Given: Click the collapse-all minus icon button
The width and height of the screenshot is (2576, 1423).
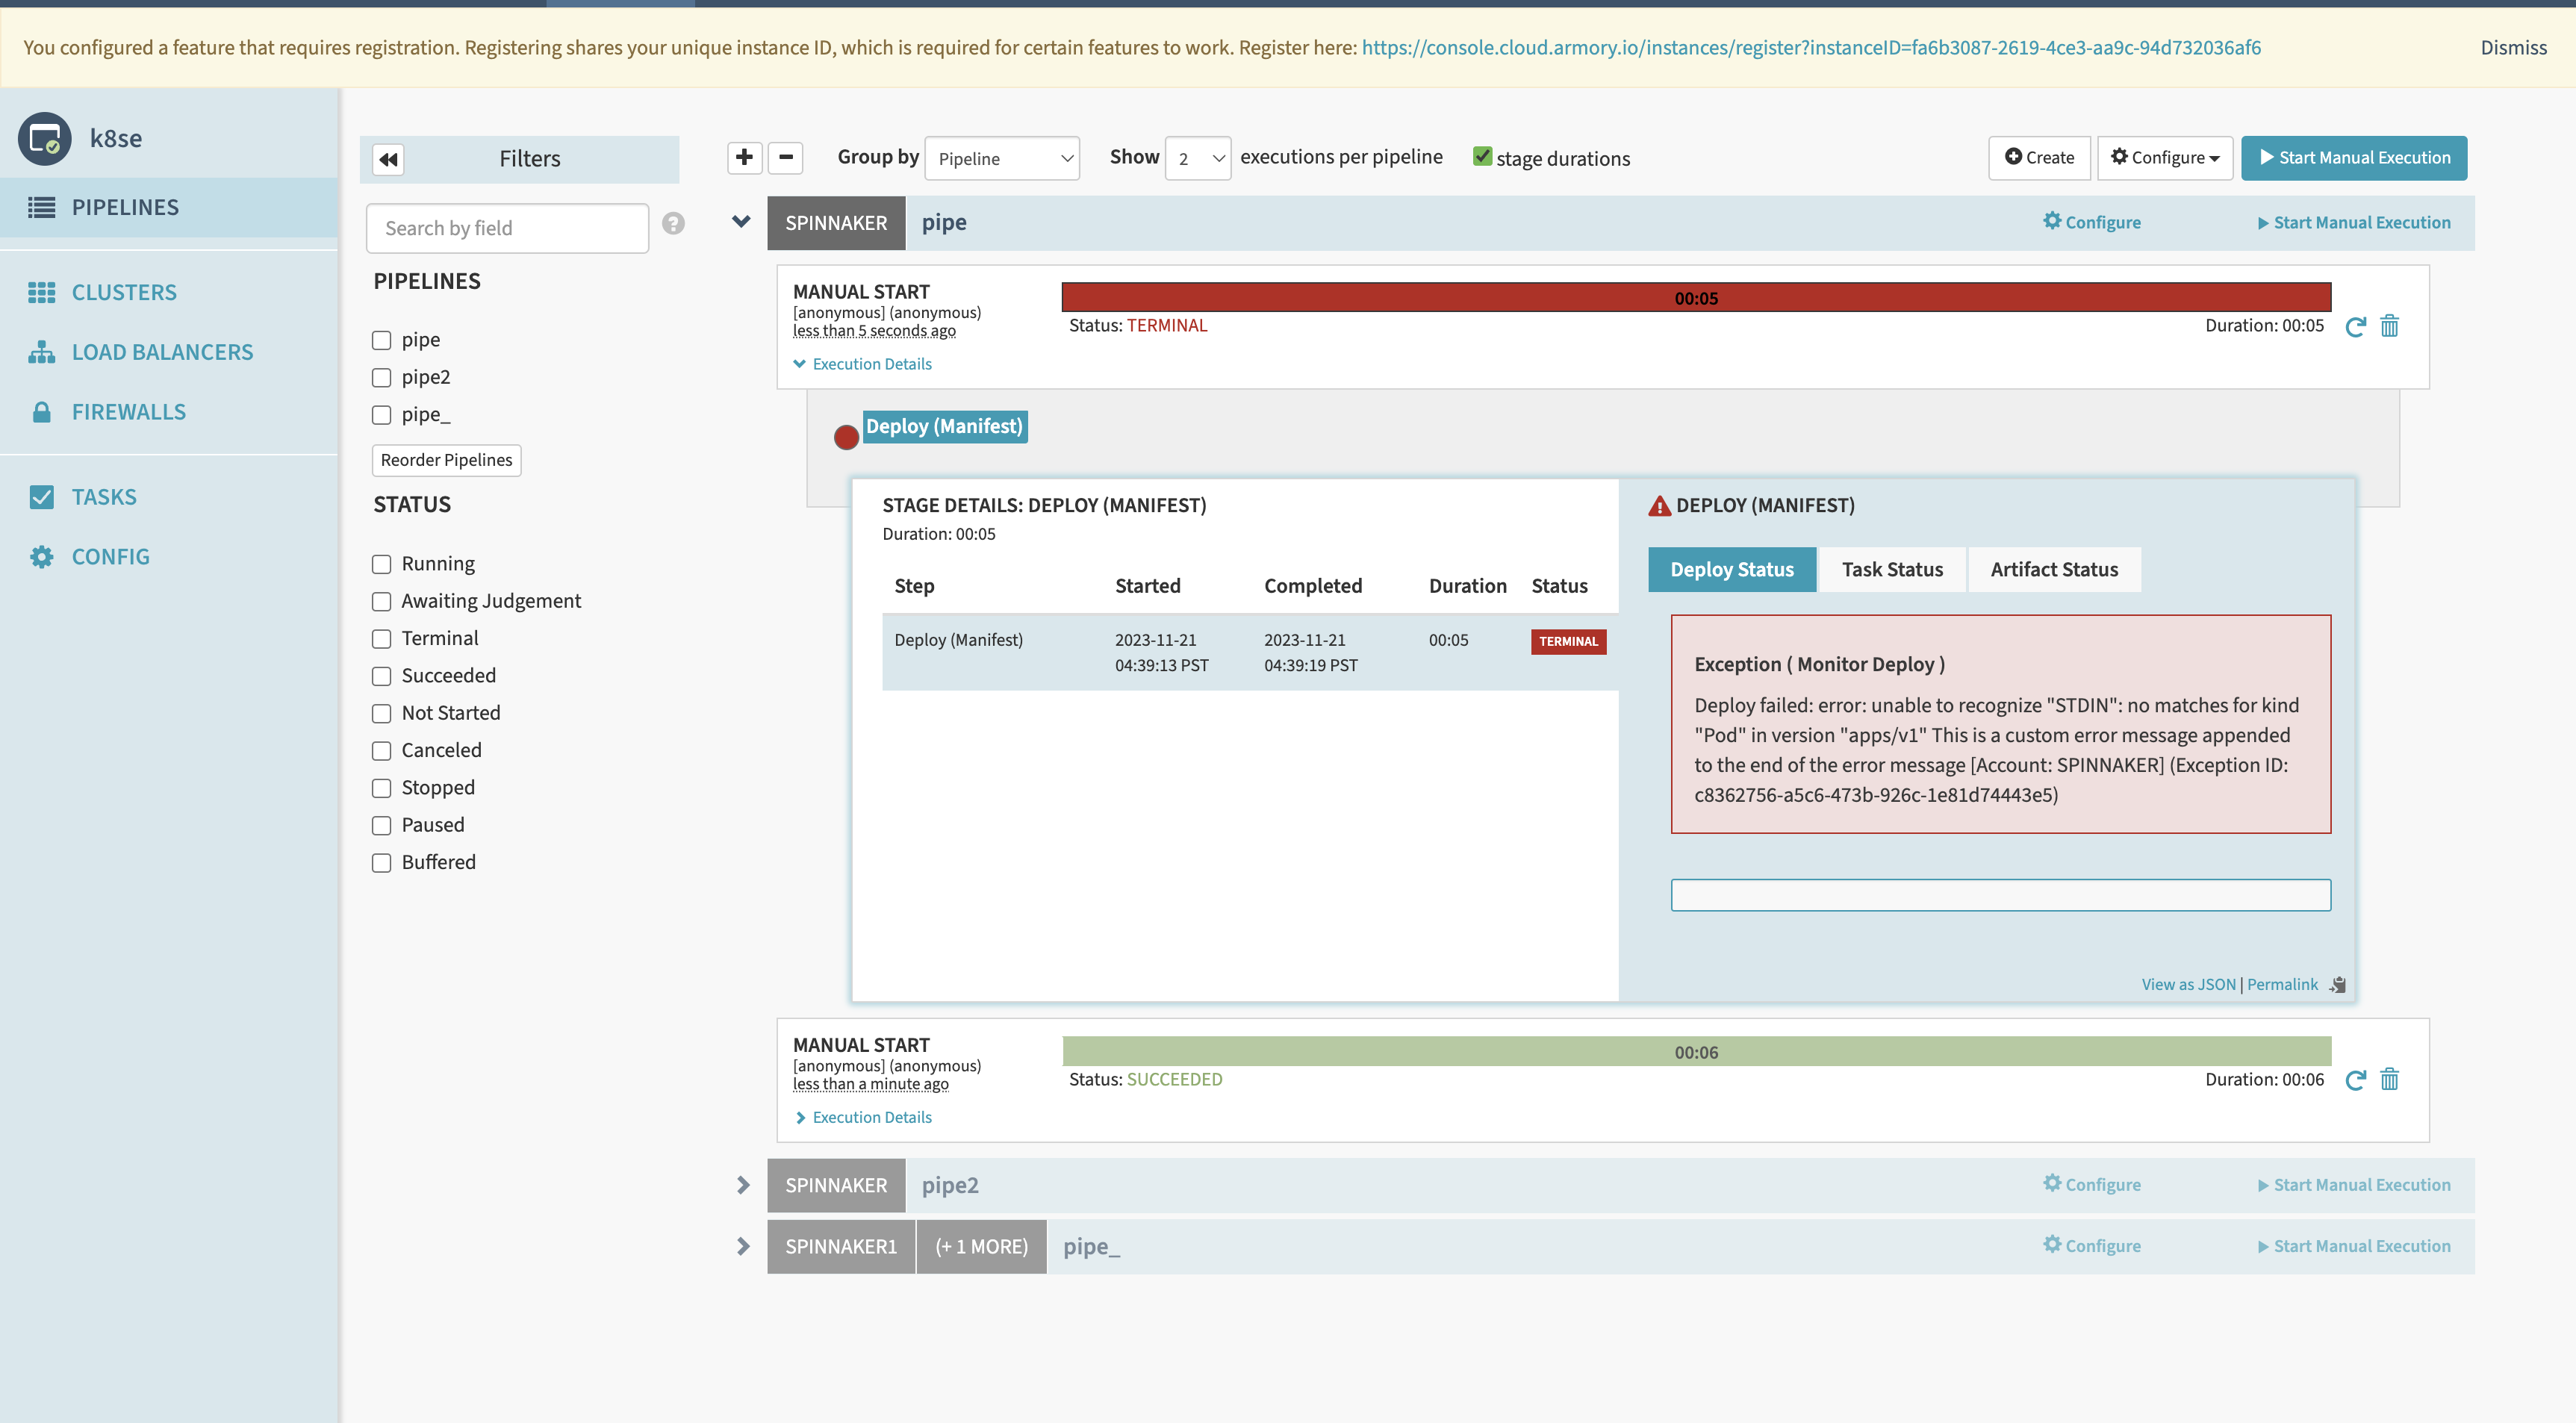Looking at the screenshot, I should pyautogui.click(x=786, y=157).
